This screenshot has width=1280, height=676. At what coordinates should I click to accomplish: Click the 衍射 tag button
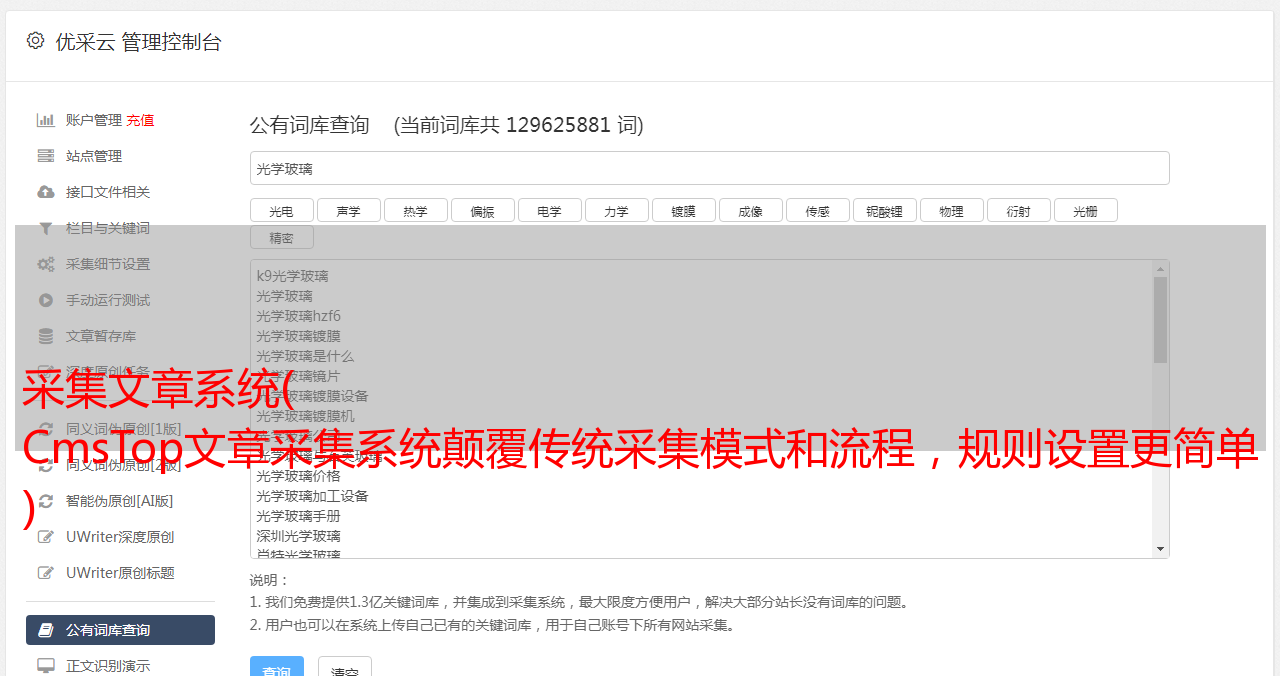click(x=1019, y=210)
